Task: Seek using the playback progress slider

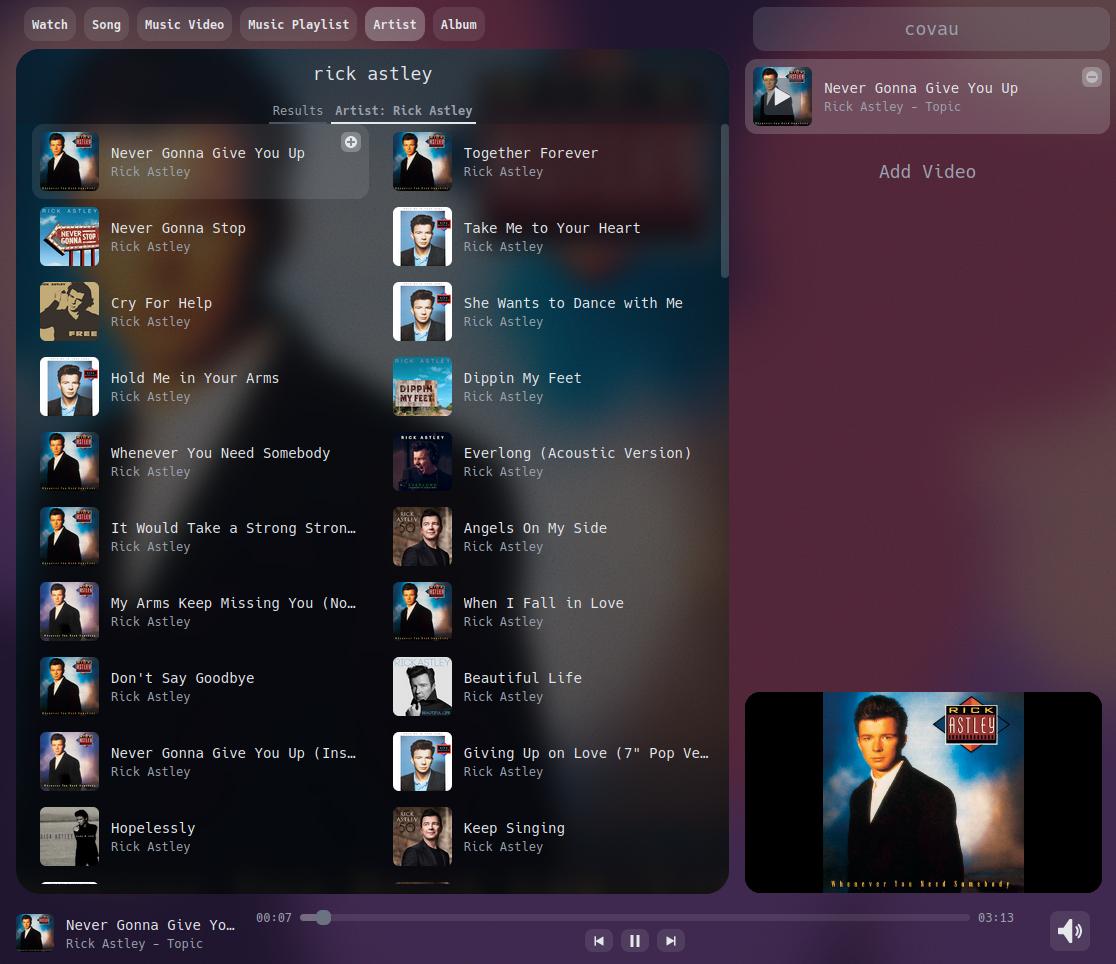Action: click(x=635, y=918)
